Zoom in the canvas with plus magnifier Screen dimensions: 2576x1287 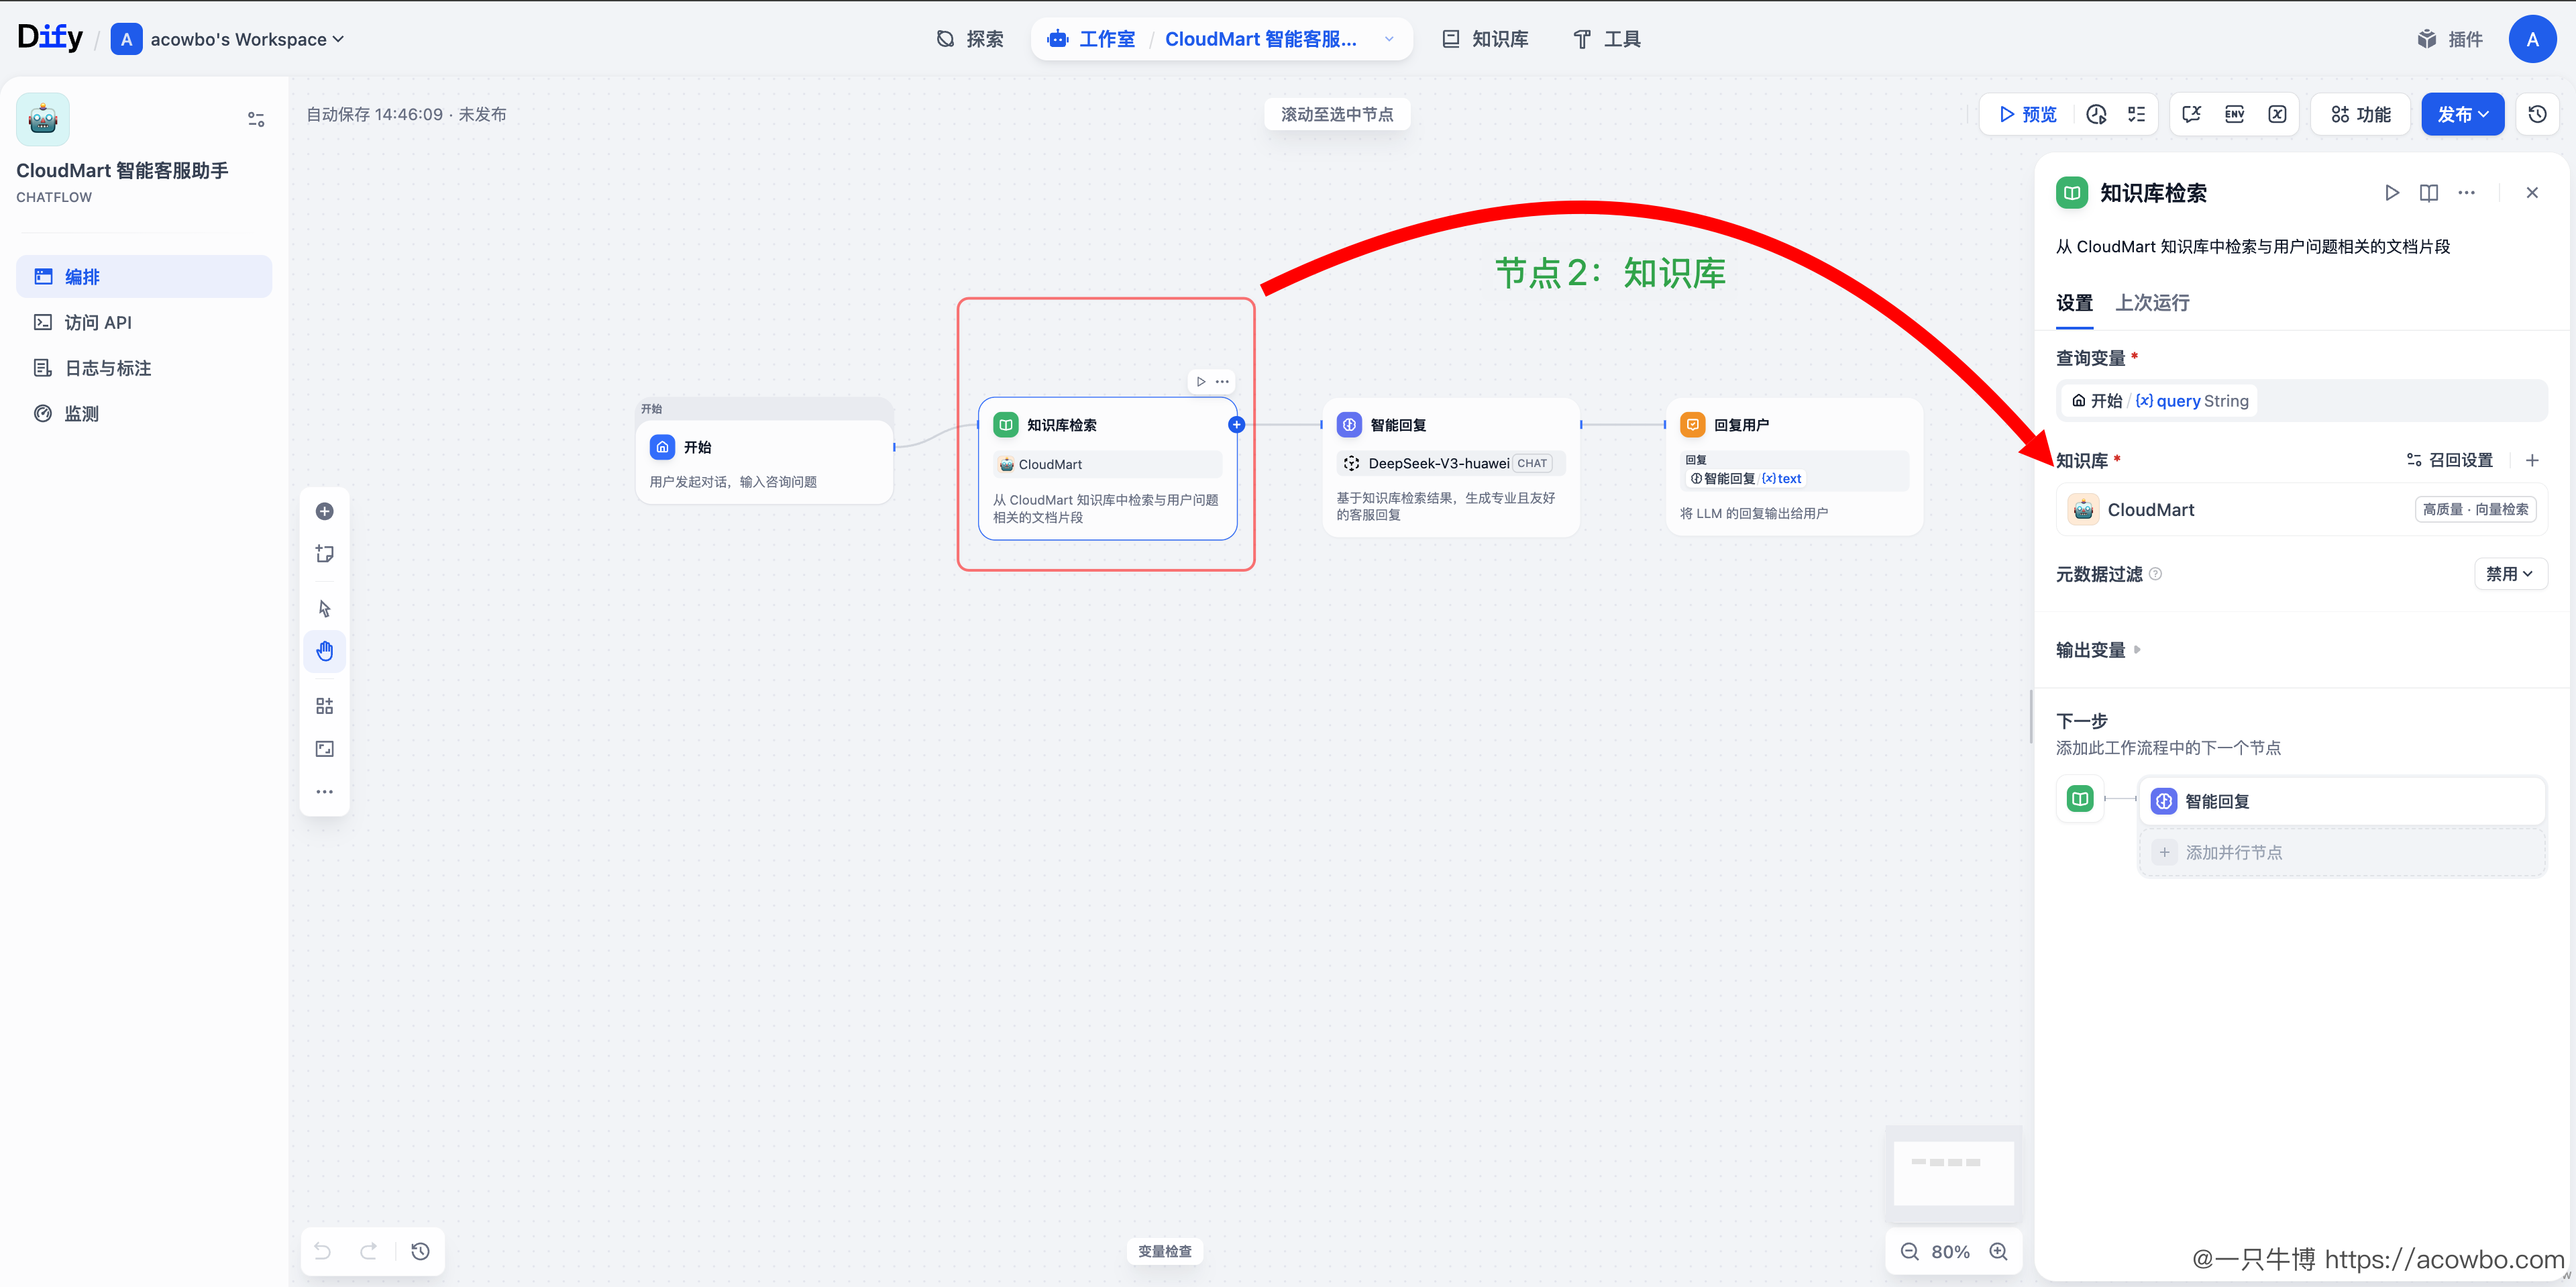[1998, 1251]
